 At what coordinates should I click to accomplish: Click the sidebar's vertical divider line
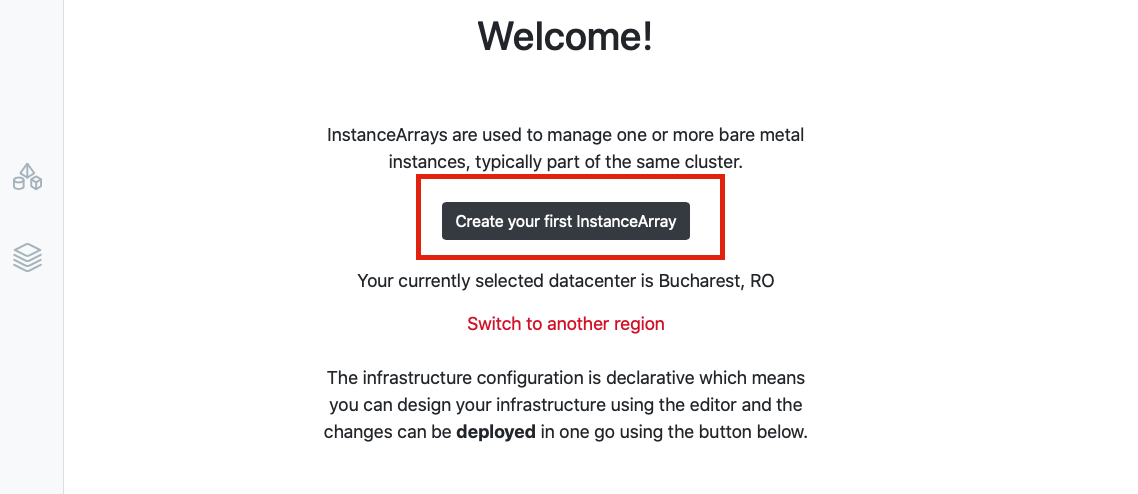(x=63, y=247)
